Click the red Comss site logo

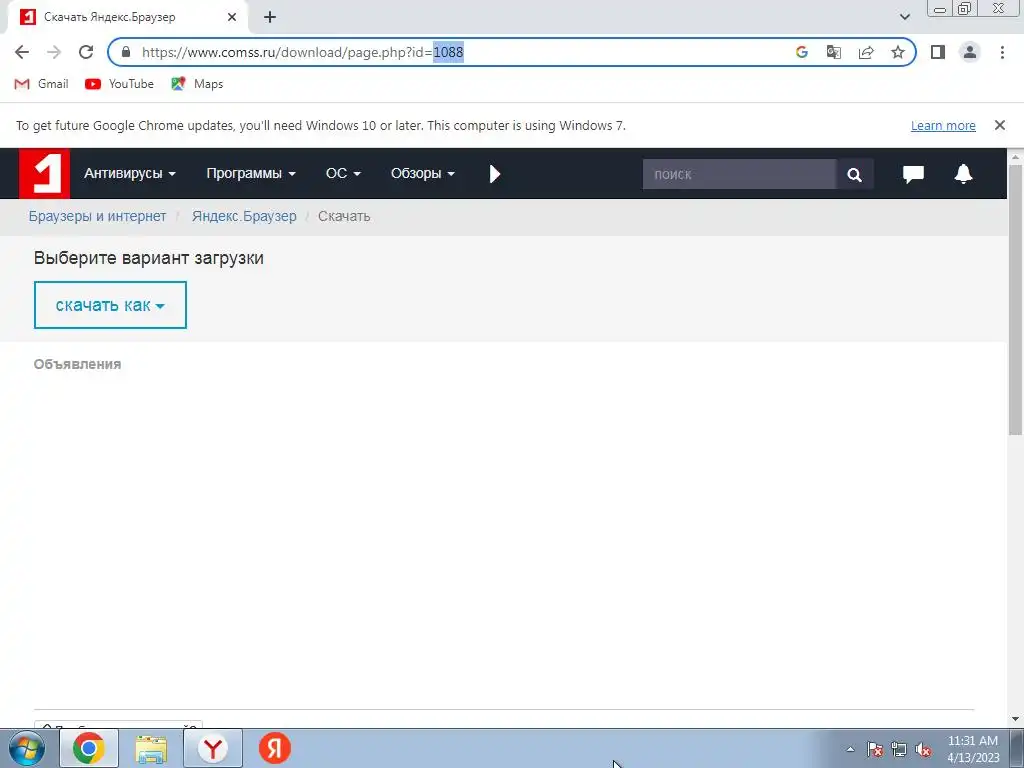[x=44, y=173]
